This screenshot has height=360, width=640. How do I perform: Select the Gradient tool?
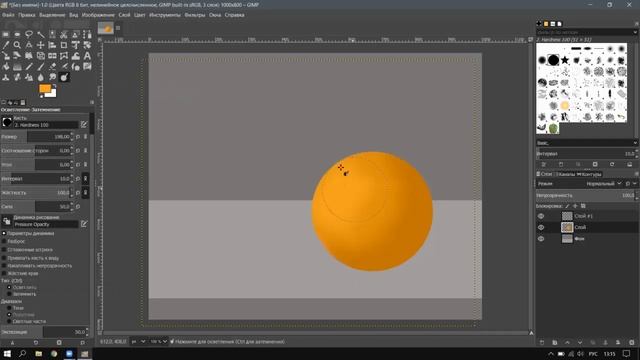click(17, 67)
